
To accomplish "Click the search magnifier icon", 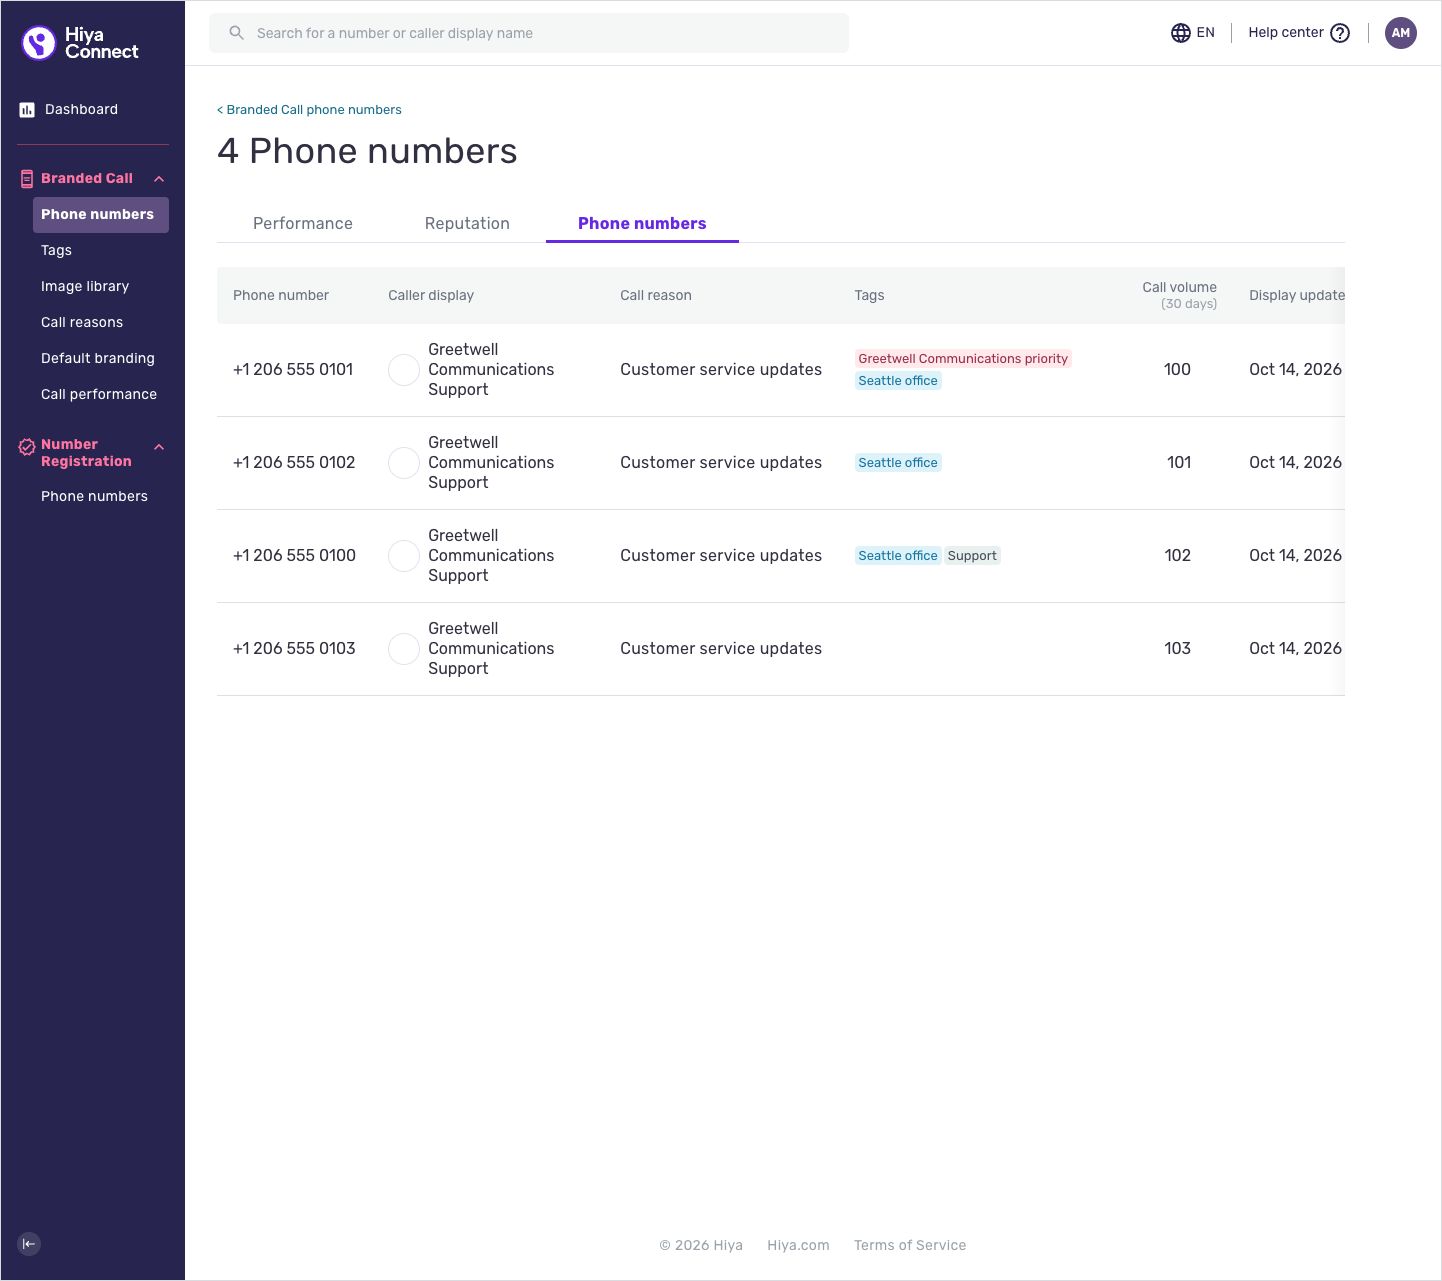I will pyautogui.click(x=237, y=33).
